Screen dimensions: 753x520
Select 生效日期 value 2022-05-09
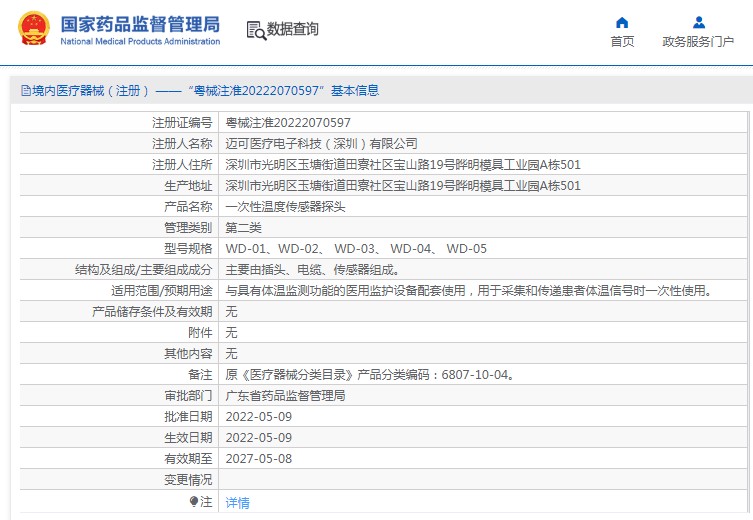258,438
